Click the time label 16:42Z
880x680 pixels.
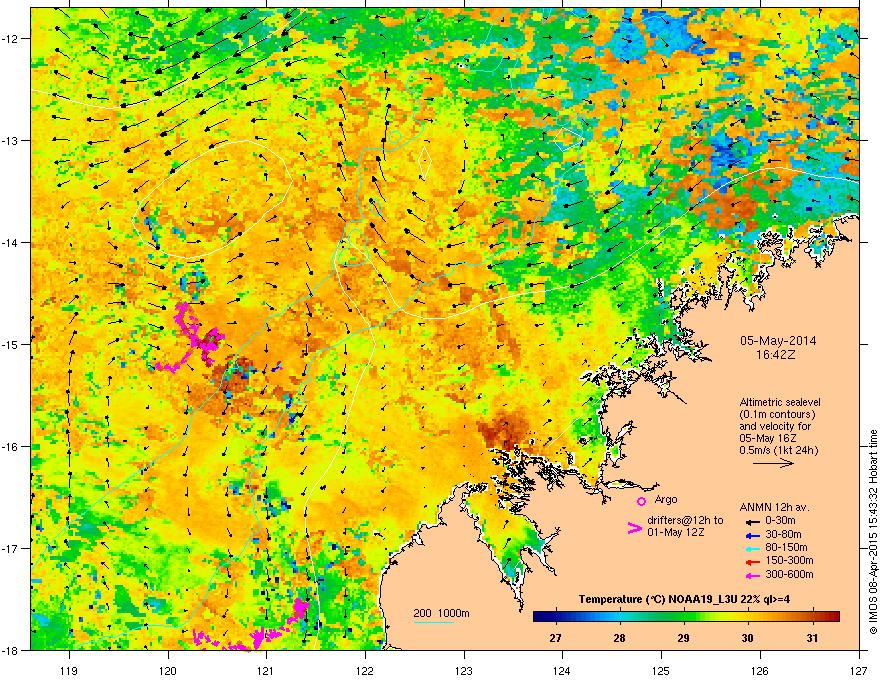pyautogui.click(x=776, y=355)
